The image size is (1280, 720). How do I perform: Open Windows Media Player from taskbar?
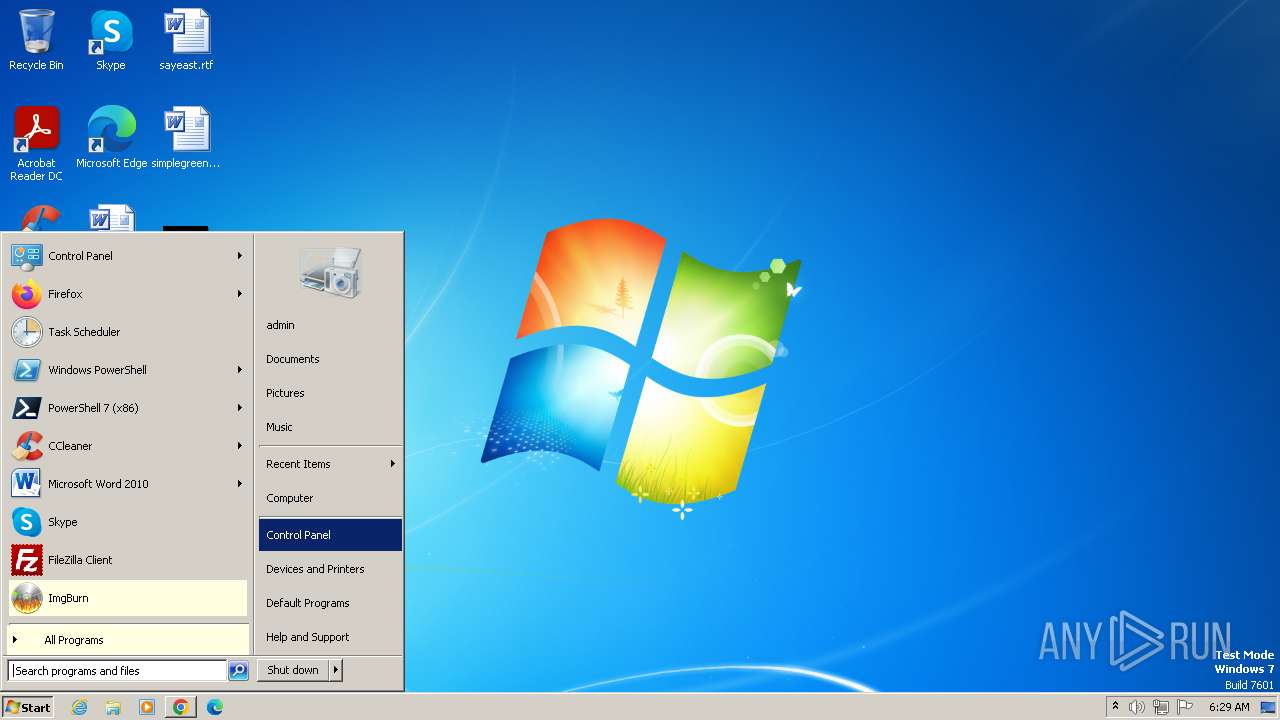point(147,707)
